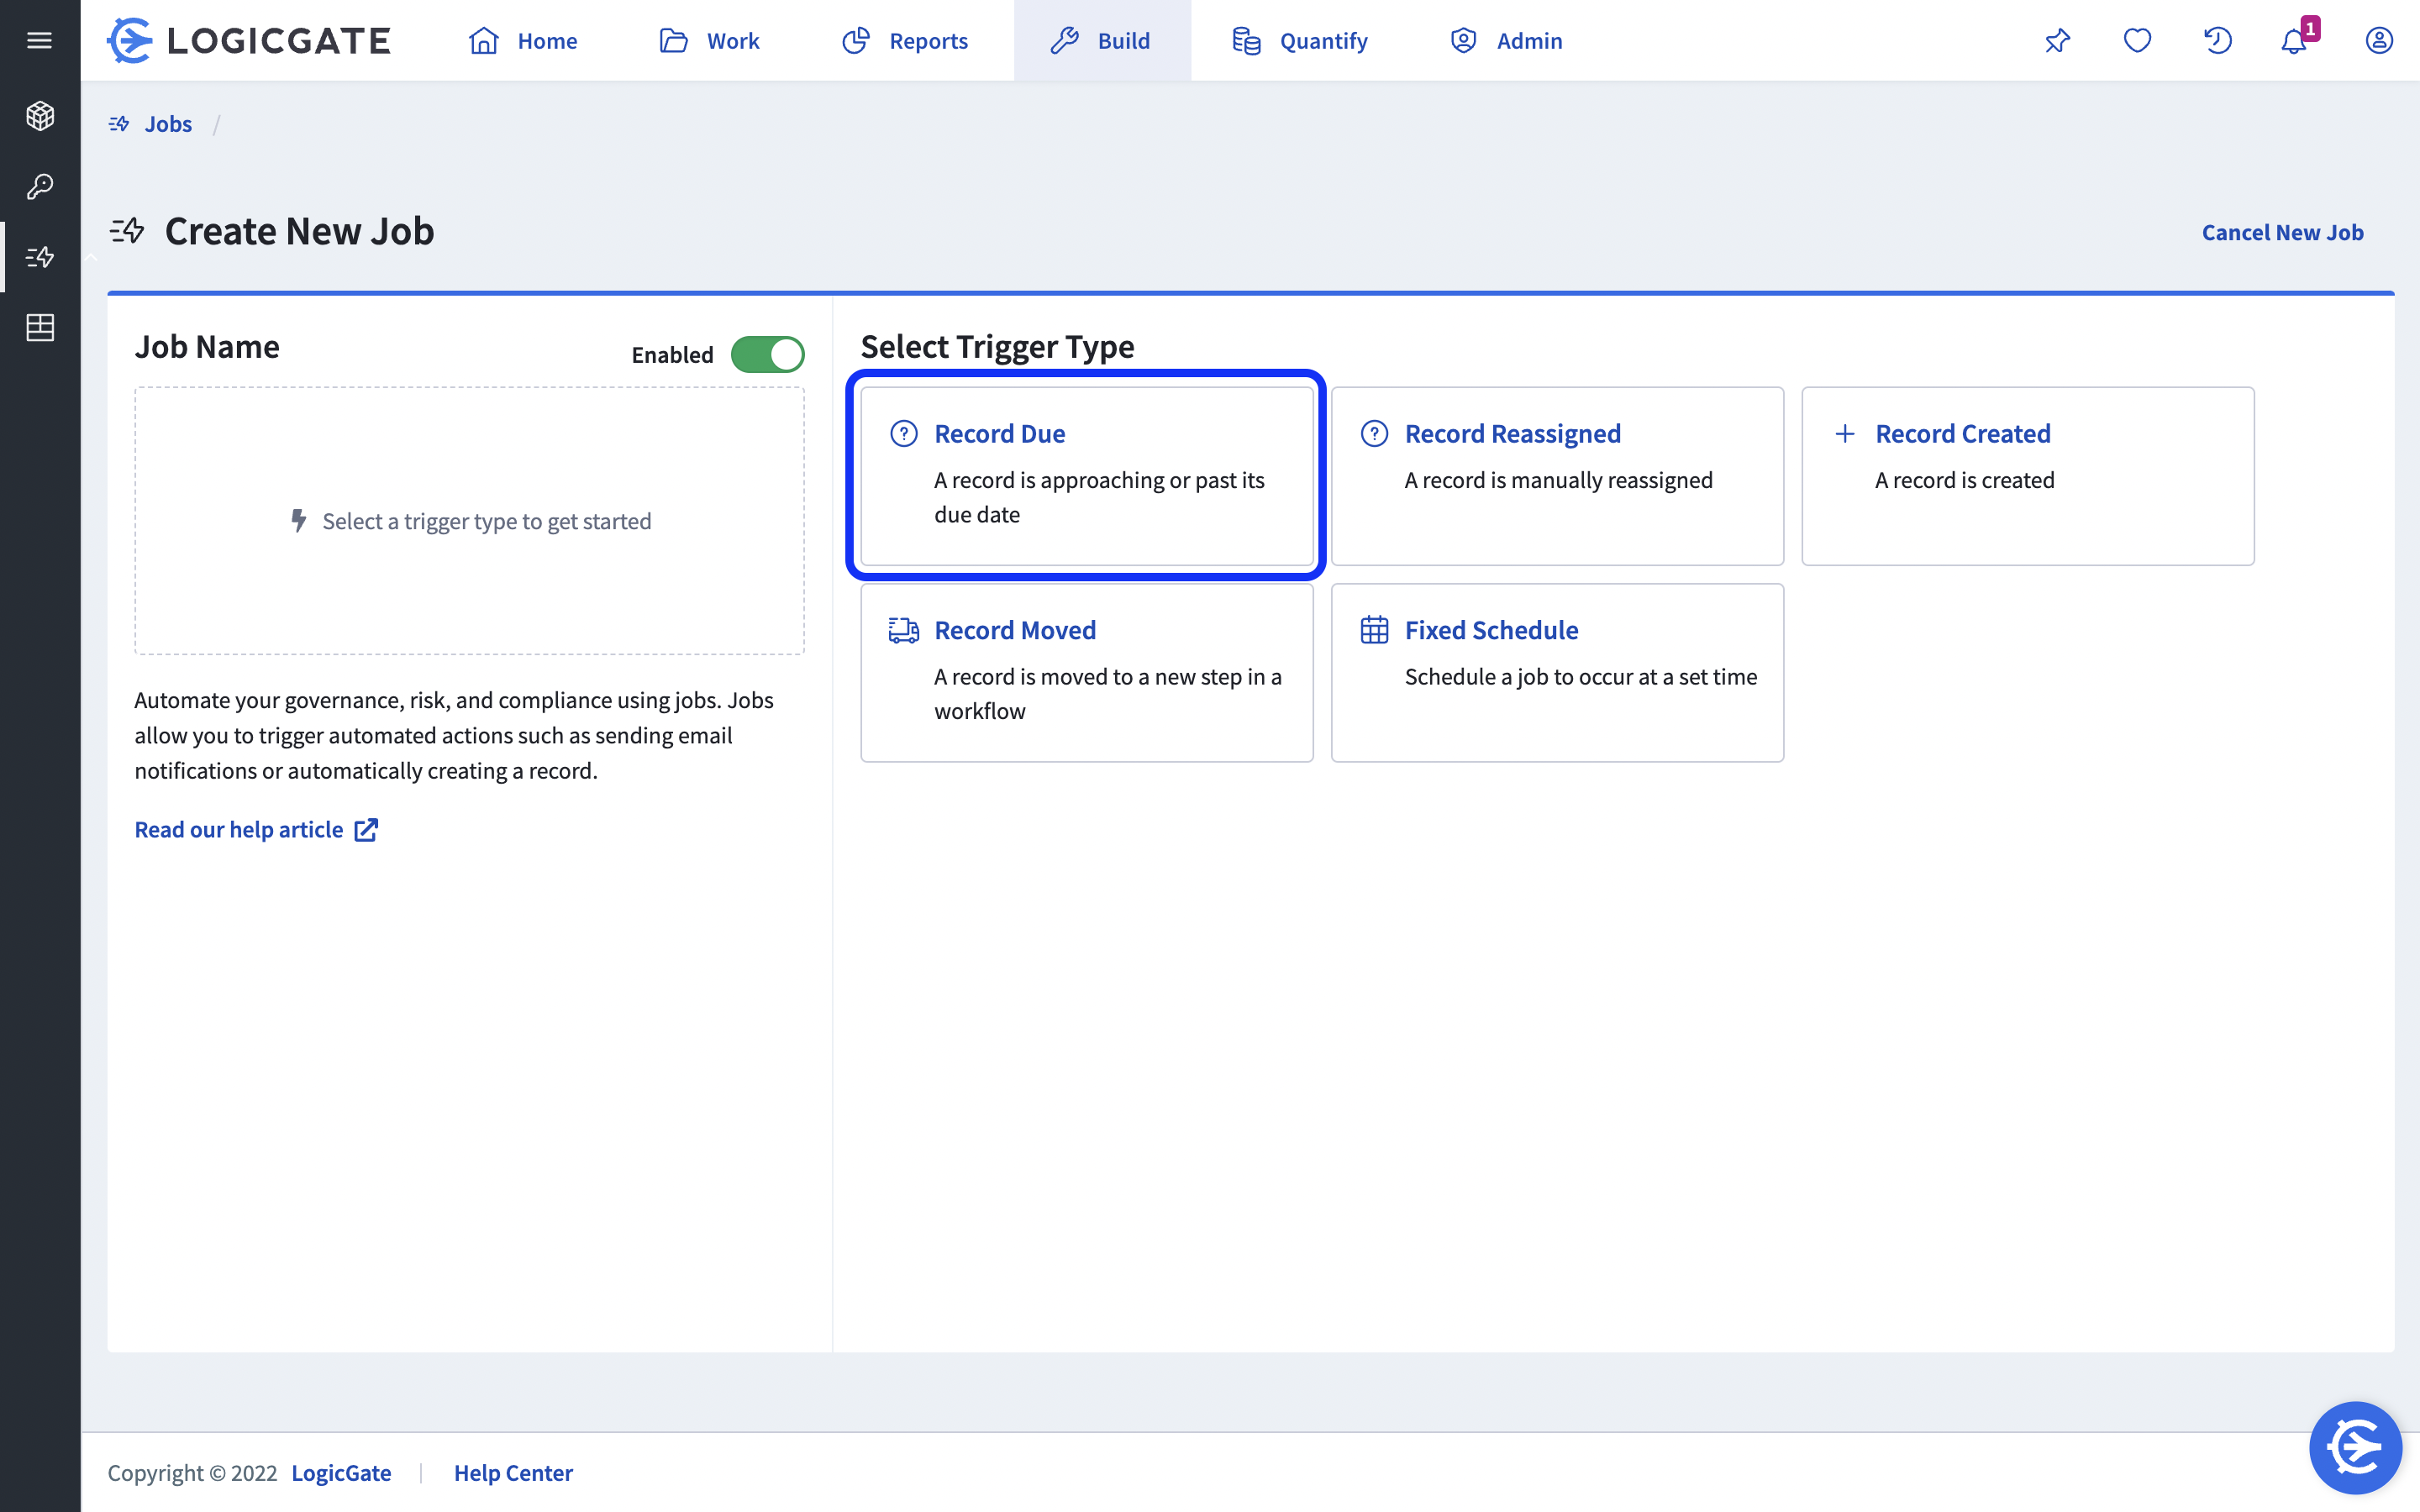The image size is (2420, 1512).
Task: Open the LogicGate chat launcher button
Action: click(x=2355, y=1447)
